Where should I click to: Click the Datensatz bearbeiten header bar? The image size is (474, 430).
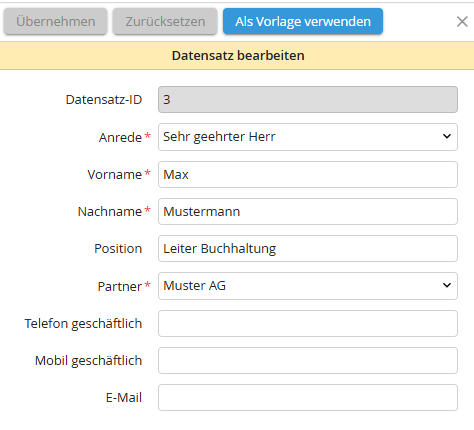[x=237, y=55]
